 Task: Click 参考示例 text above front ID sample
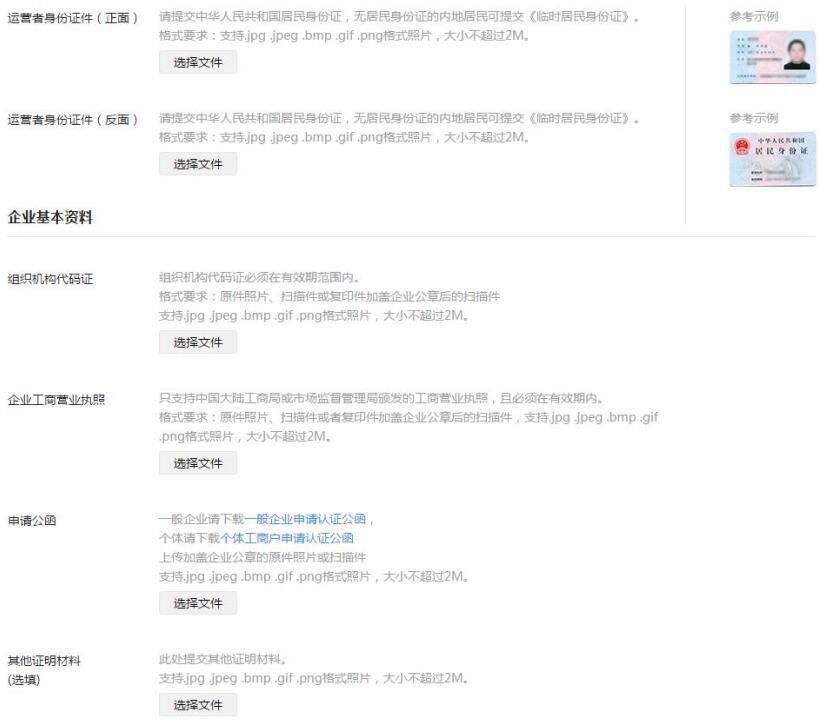pyautogui.click(x=754, y=17)
